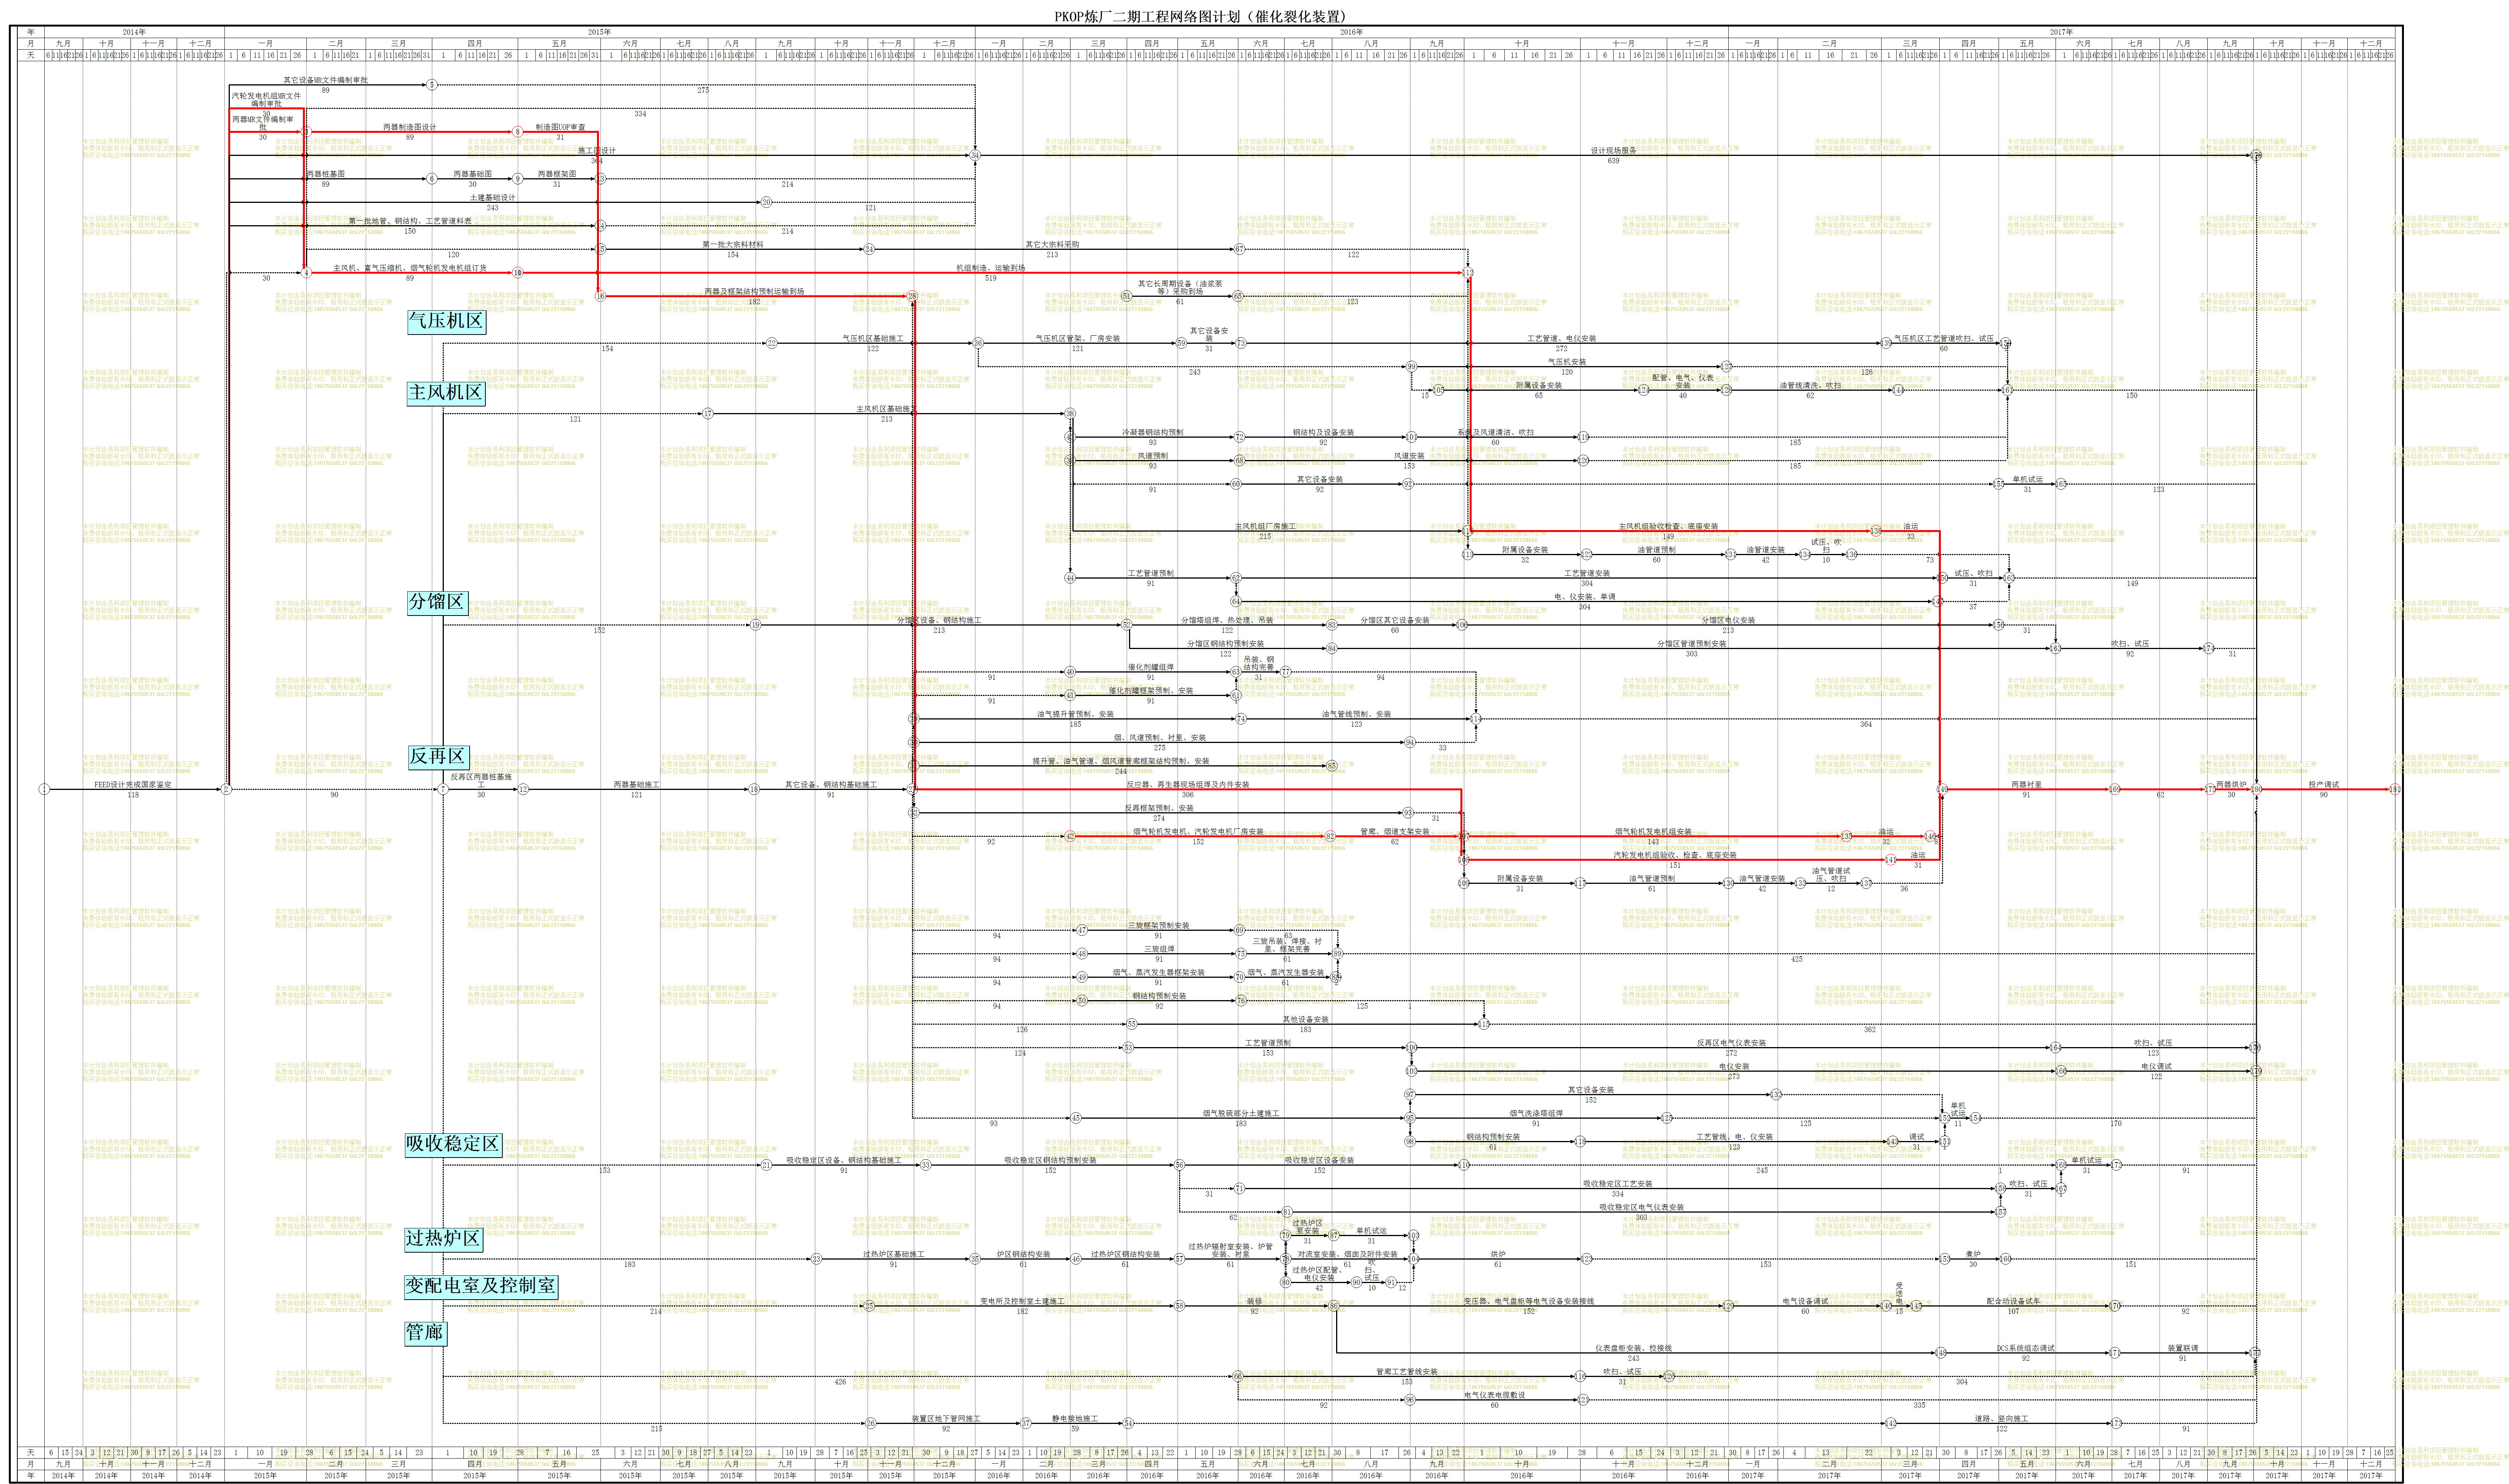
Task: Select the 气压机区 section label
Action: point(446,321)
